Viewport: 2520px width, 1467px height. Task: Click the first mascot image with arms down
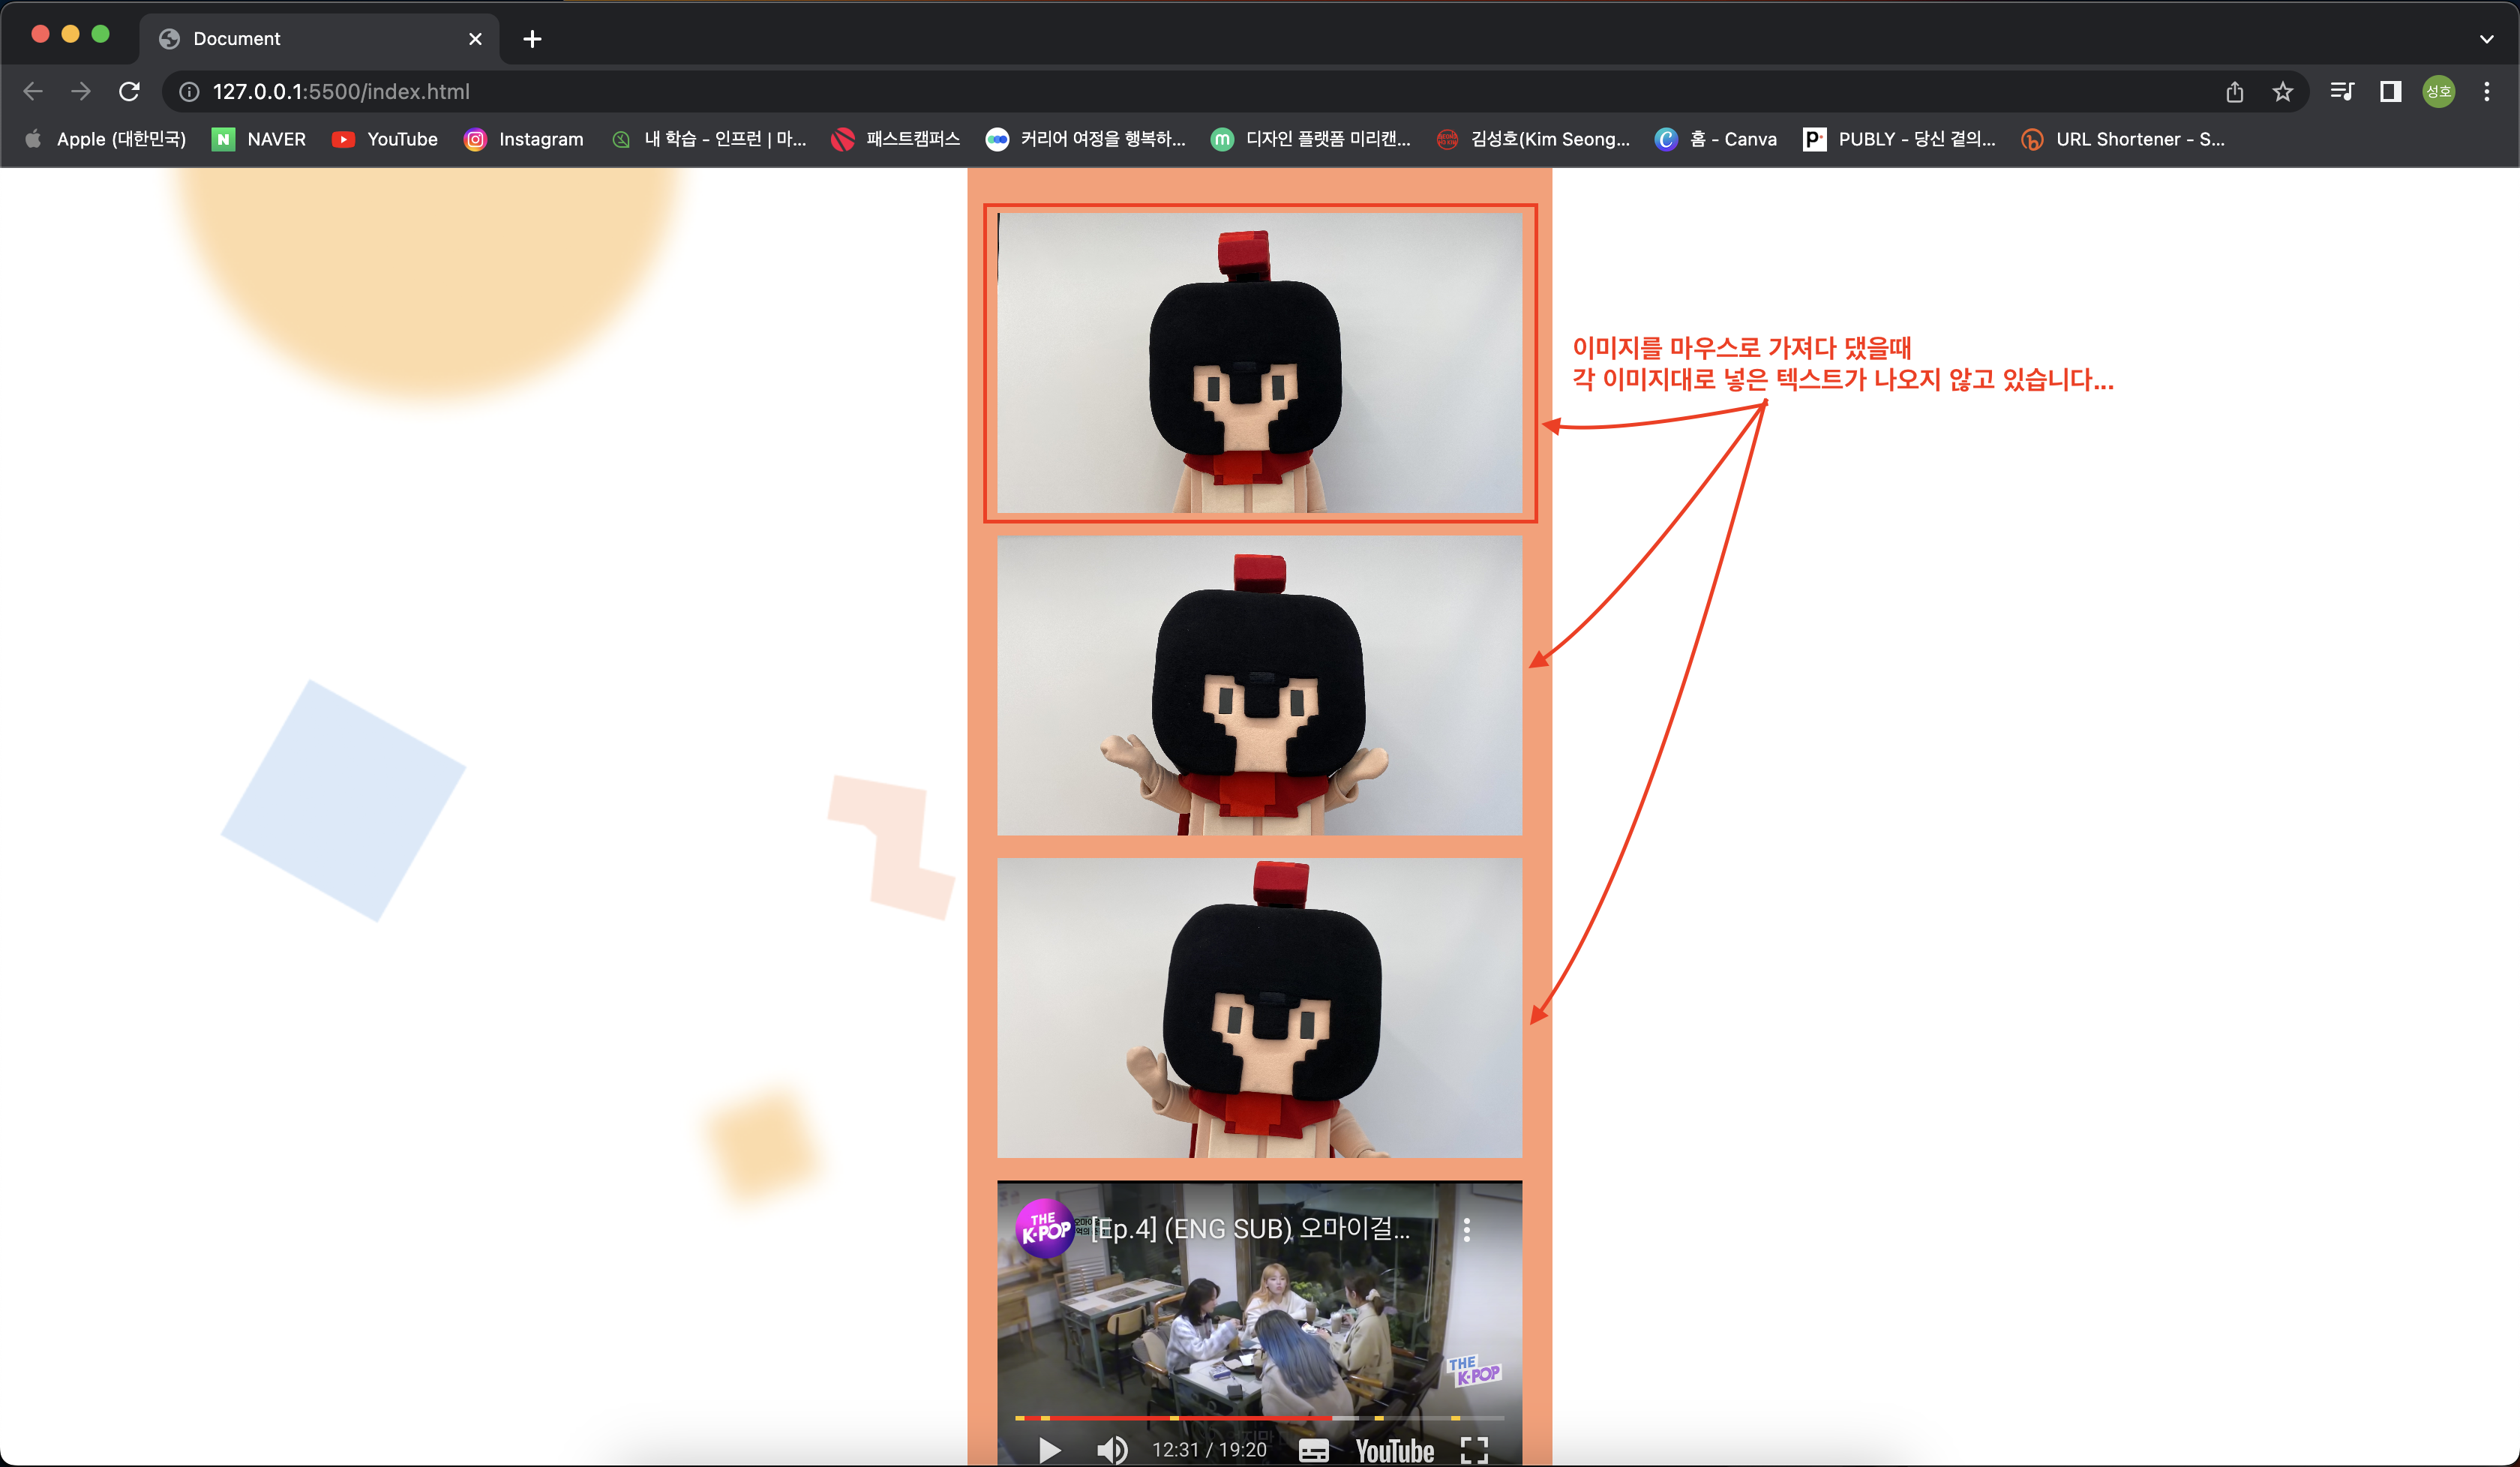tap(1259, 363)
